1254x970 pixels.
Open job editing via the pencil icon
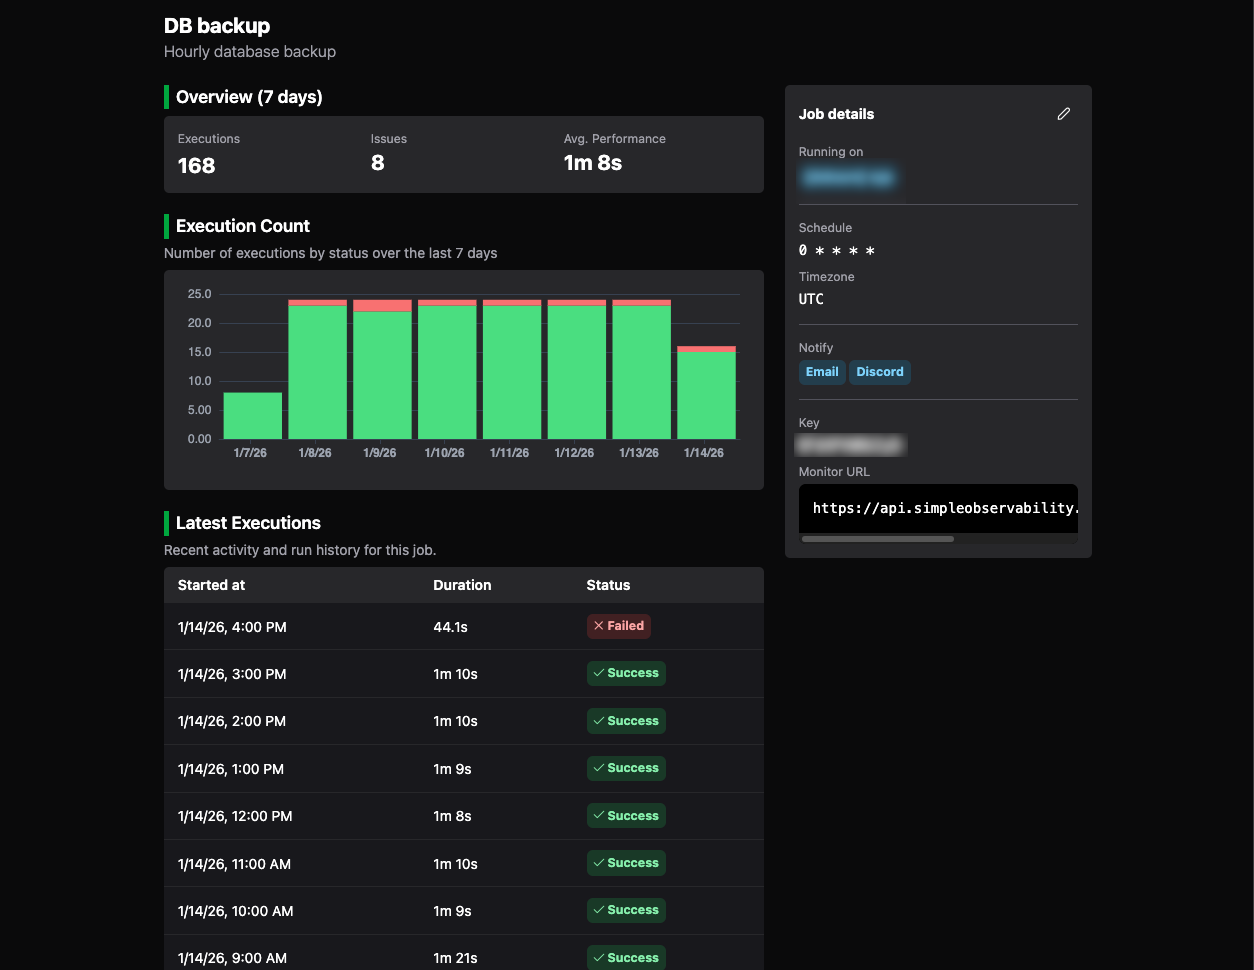(x=1064, y=114)
